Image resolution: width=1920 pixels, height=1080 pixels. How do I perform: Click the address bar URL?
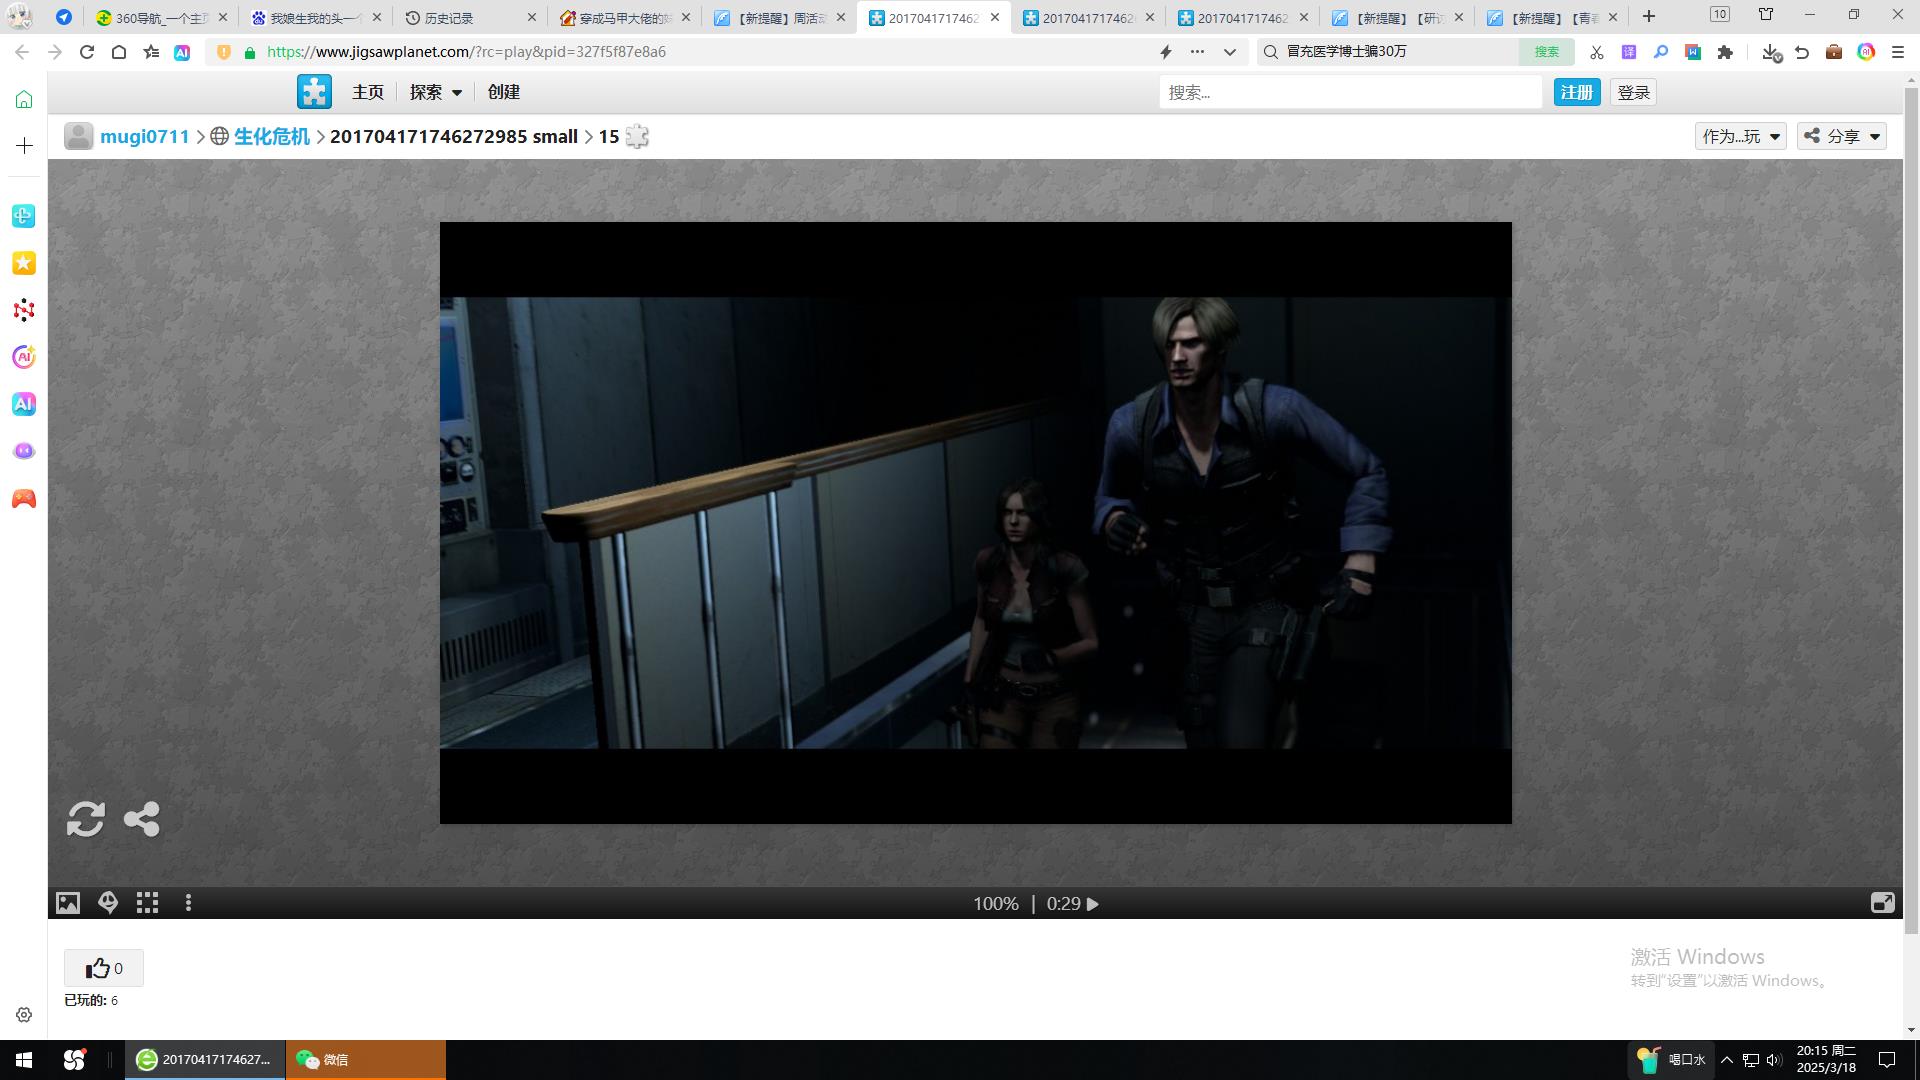click(466, 52)
